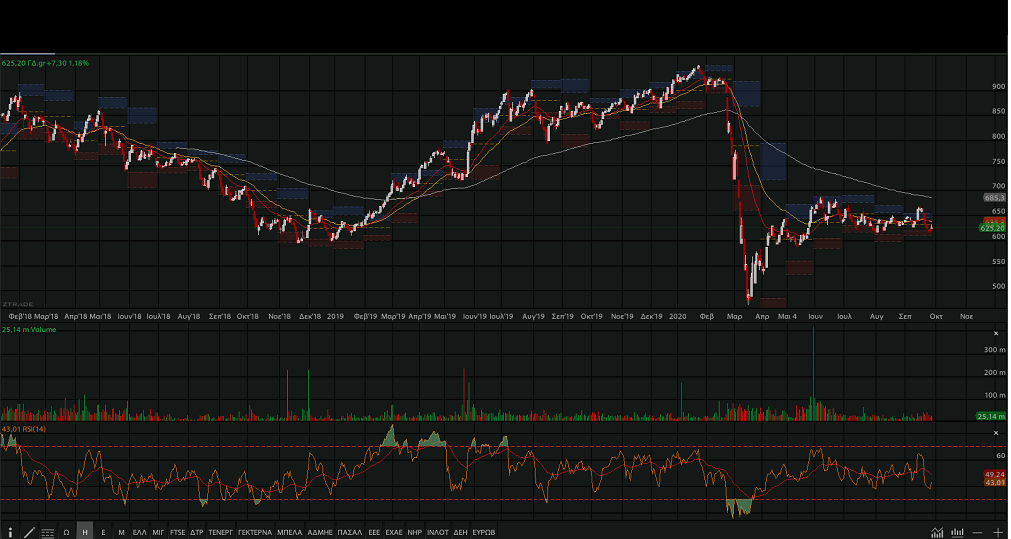Select the trend line drawing tool

point(29,532)
